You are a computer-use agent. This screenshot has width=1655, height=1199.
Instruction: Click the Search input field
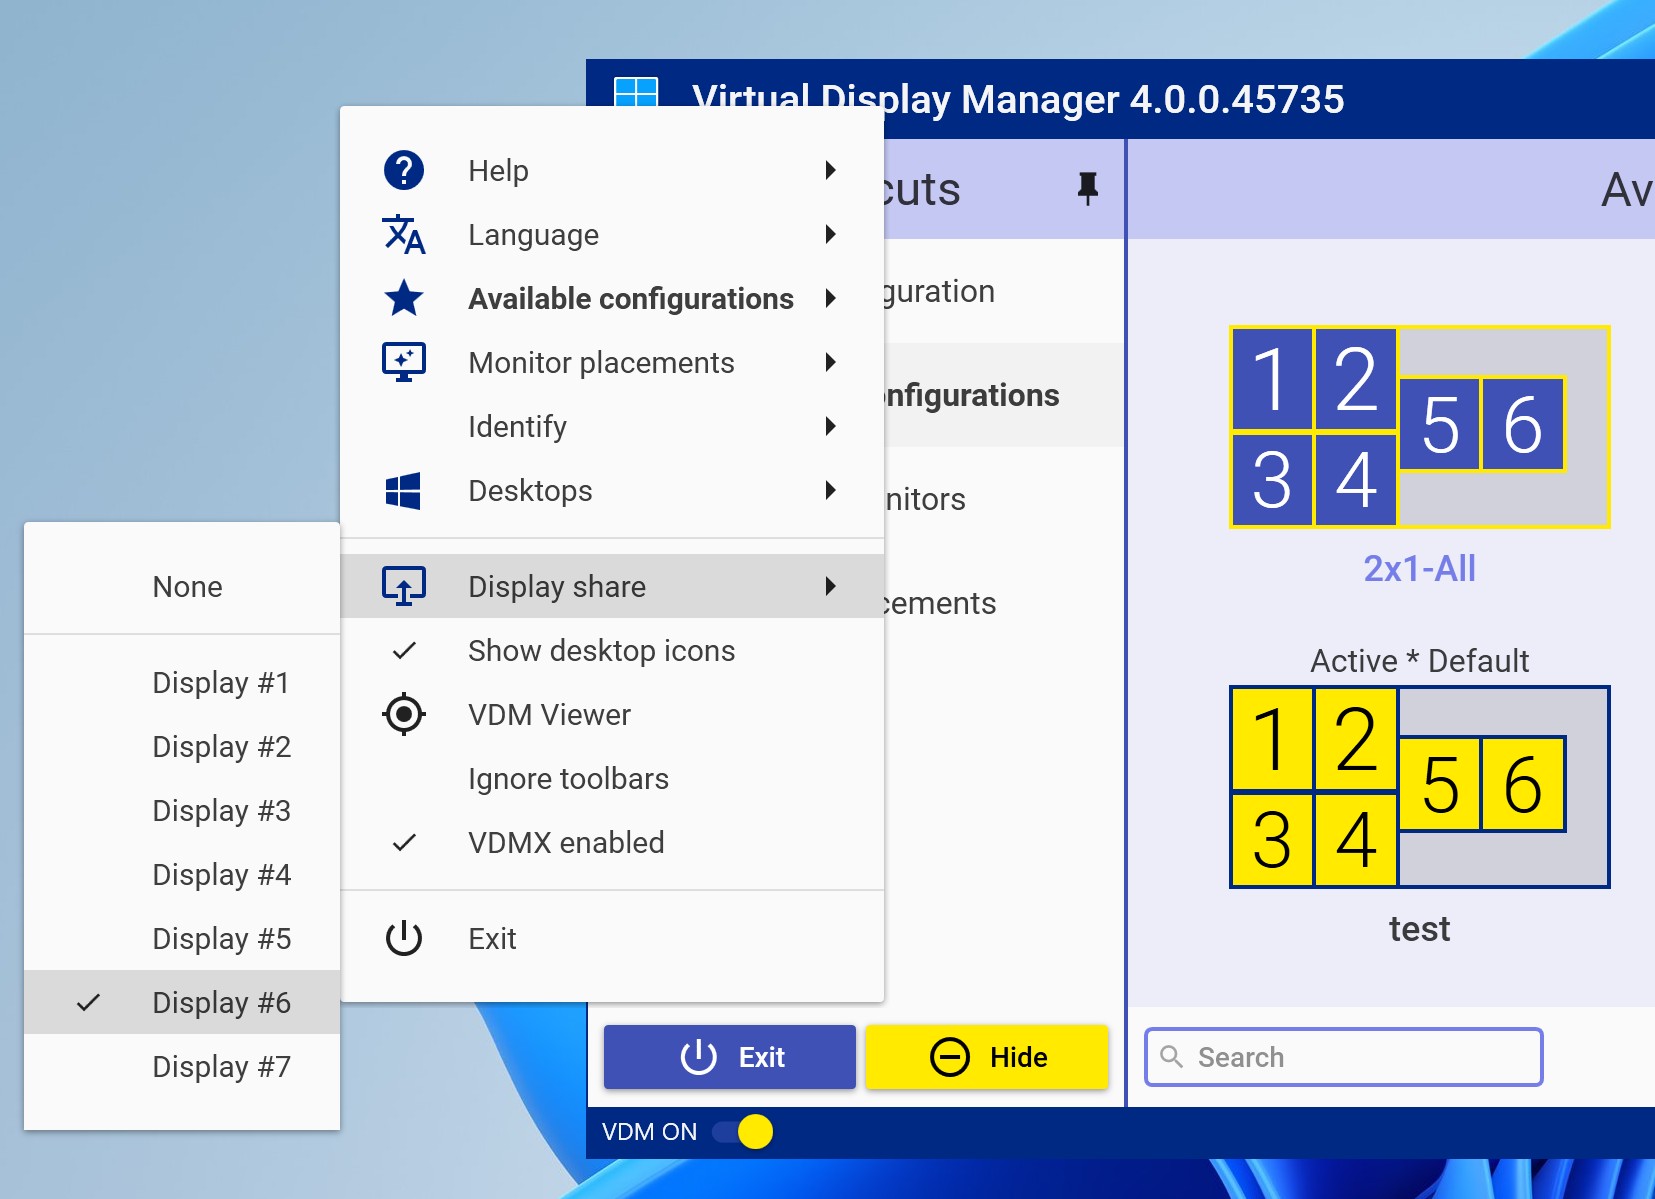coord(1344,1056)
